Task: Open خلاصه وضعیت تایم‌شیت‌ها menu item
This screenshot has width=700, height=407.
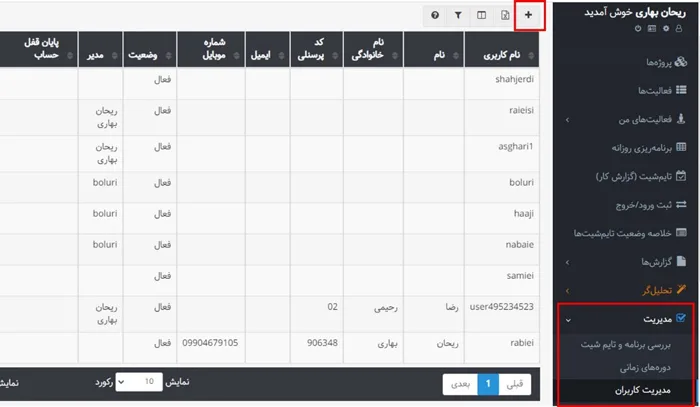Action: pos(625,233)
